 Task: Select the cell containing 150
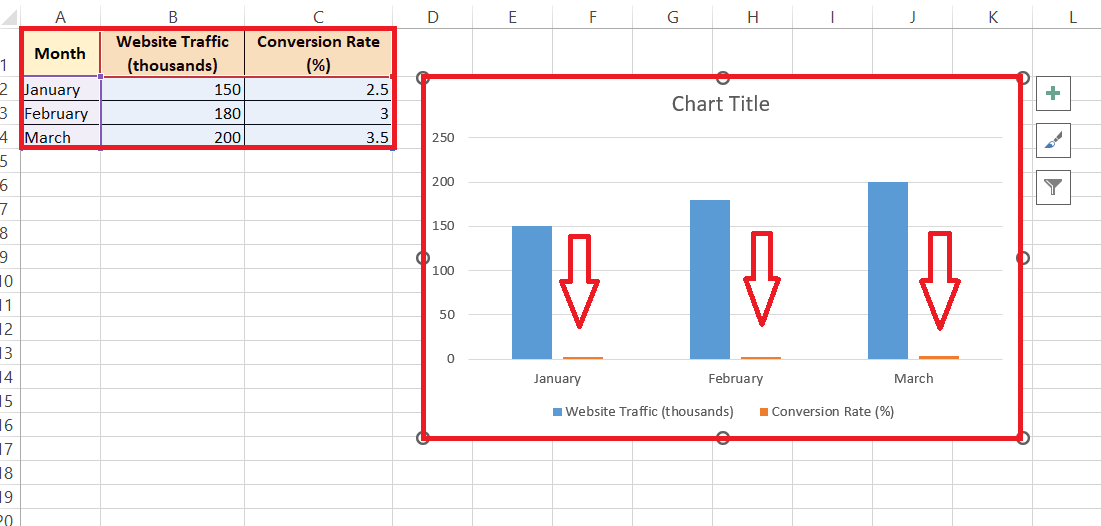point(173,89)
